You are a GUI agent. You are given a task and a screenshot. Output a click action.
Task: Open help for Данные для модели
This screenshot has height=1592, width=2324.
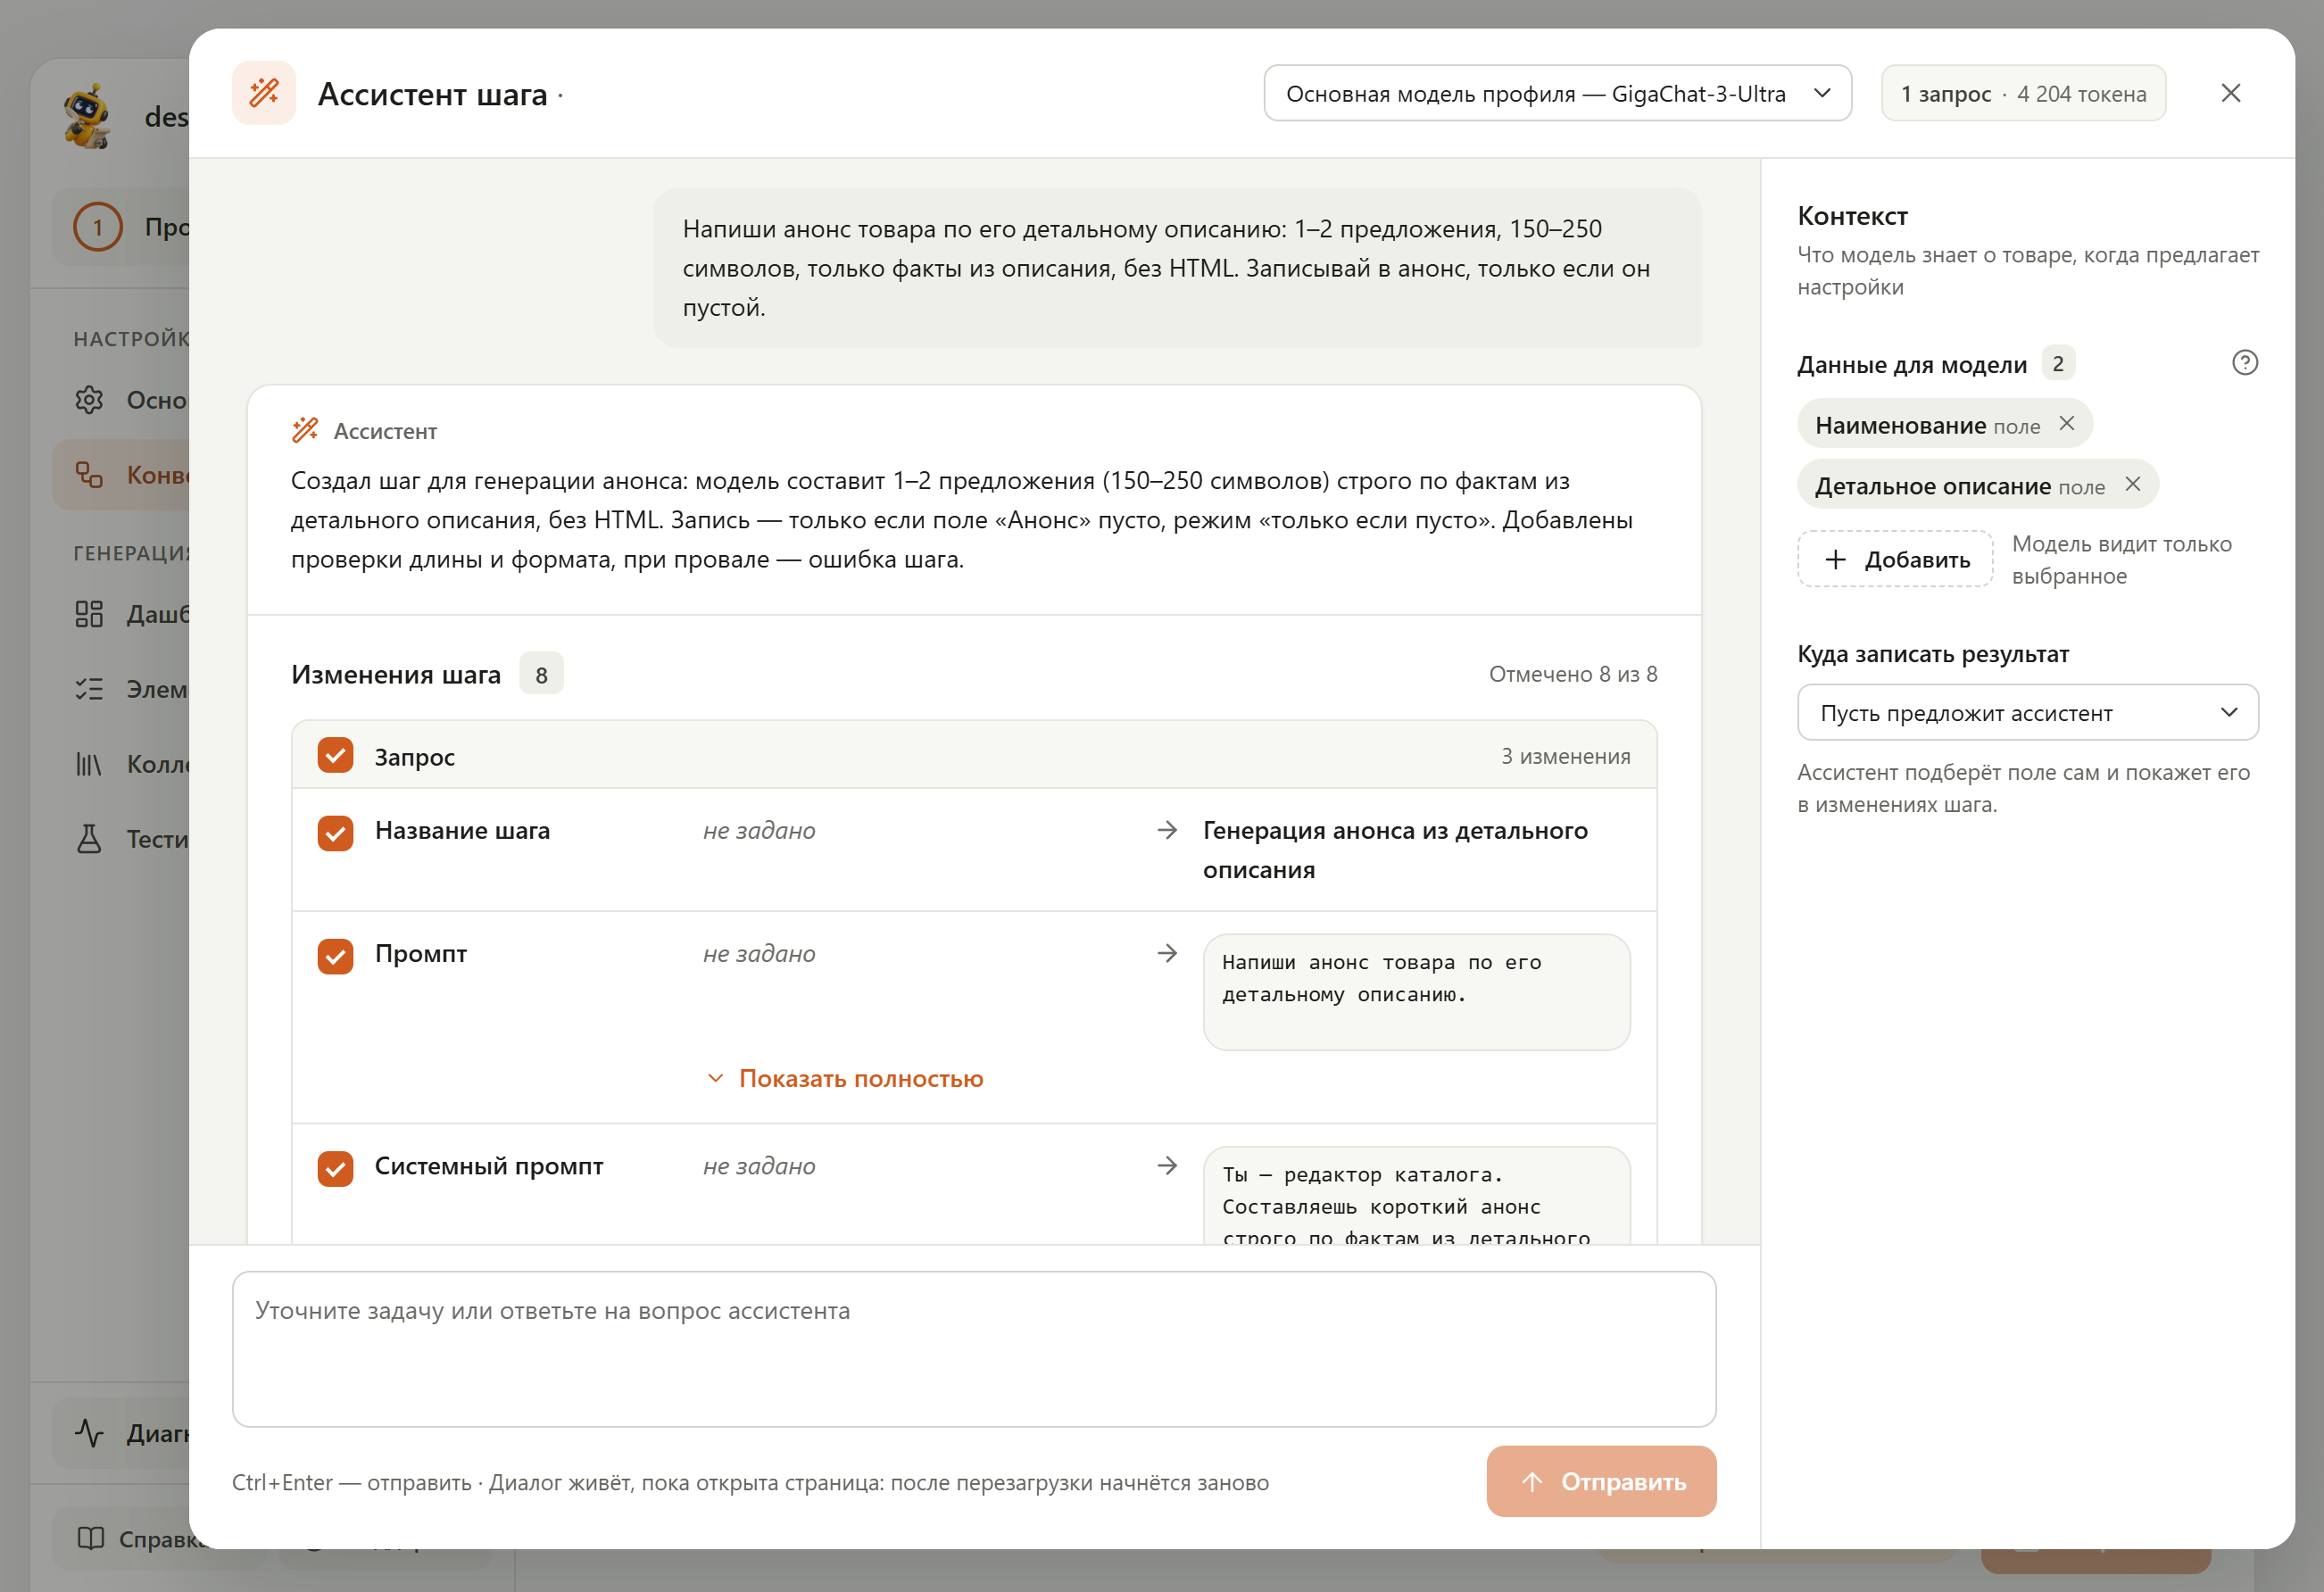2244,362
